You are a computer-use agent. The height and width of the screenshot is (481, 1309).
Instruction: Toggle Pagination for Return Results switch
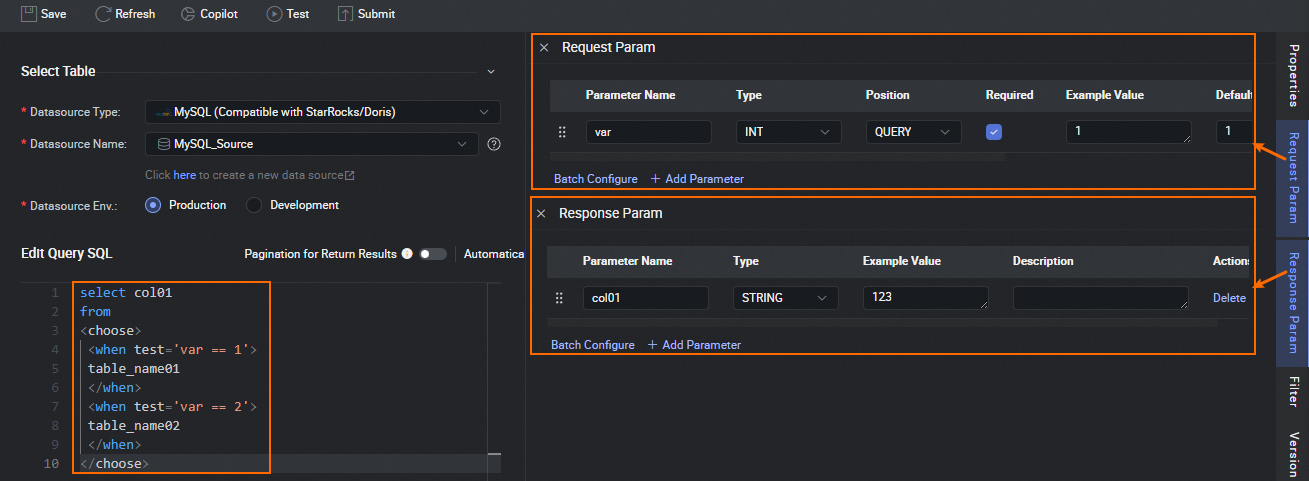pos(432,254)
